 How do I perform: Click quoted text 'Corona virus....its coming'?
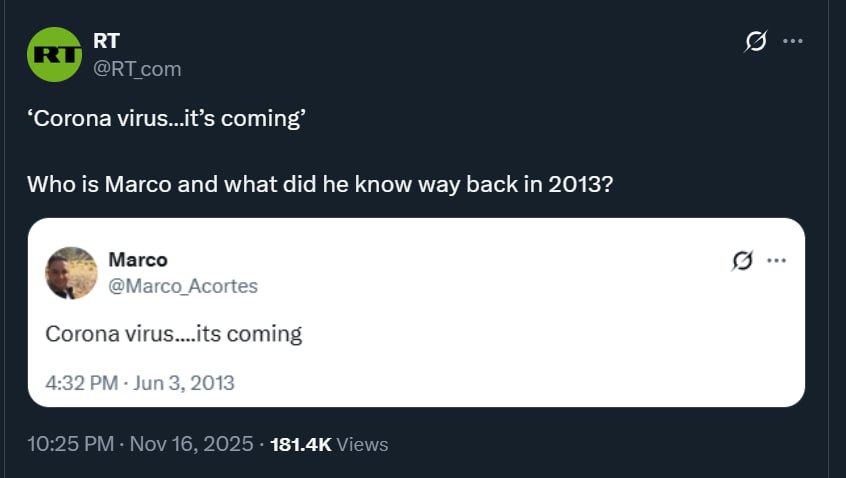pyautogui.click(x=174, y=333)
